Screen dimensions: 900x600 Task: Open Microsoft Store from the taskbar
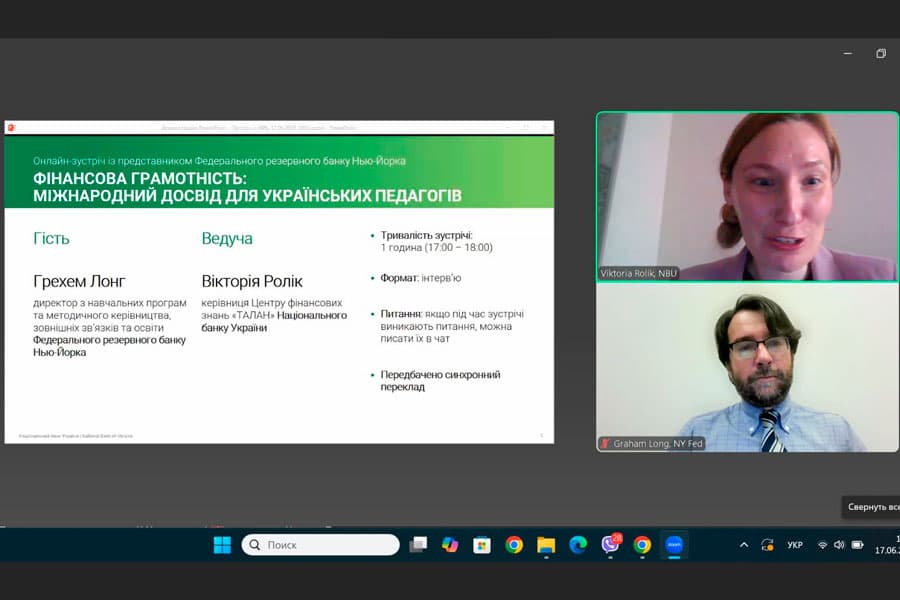click(x=482, y=545)
